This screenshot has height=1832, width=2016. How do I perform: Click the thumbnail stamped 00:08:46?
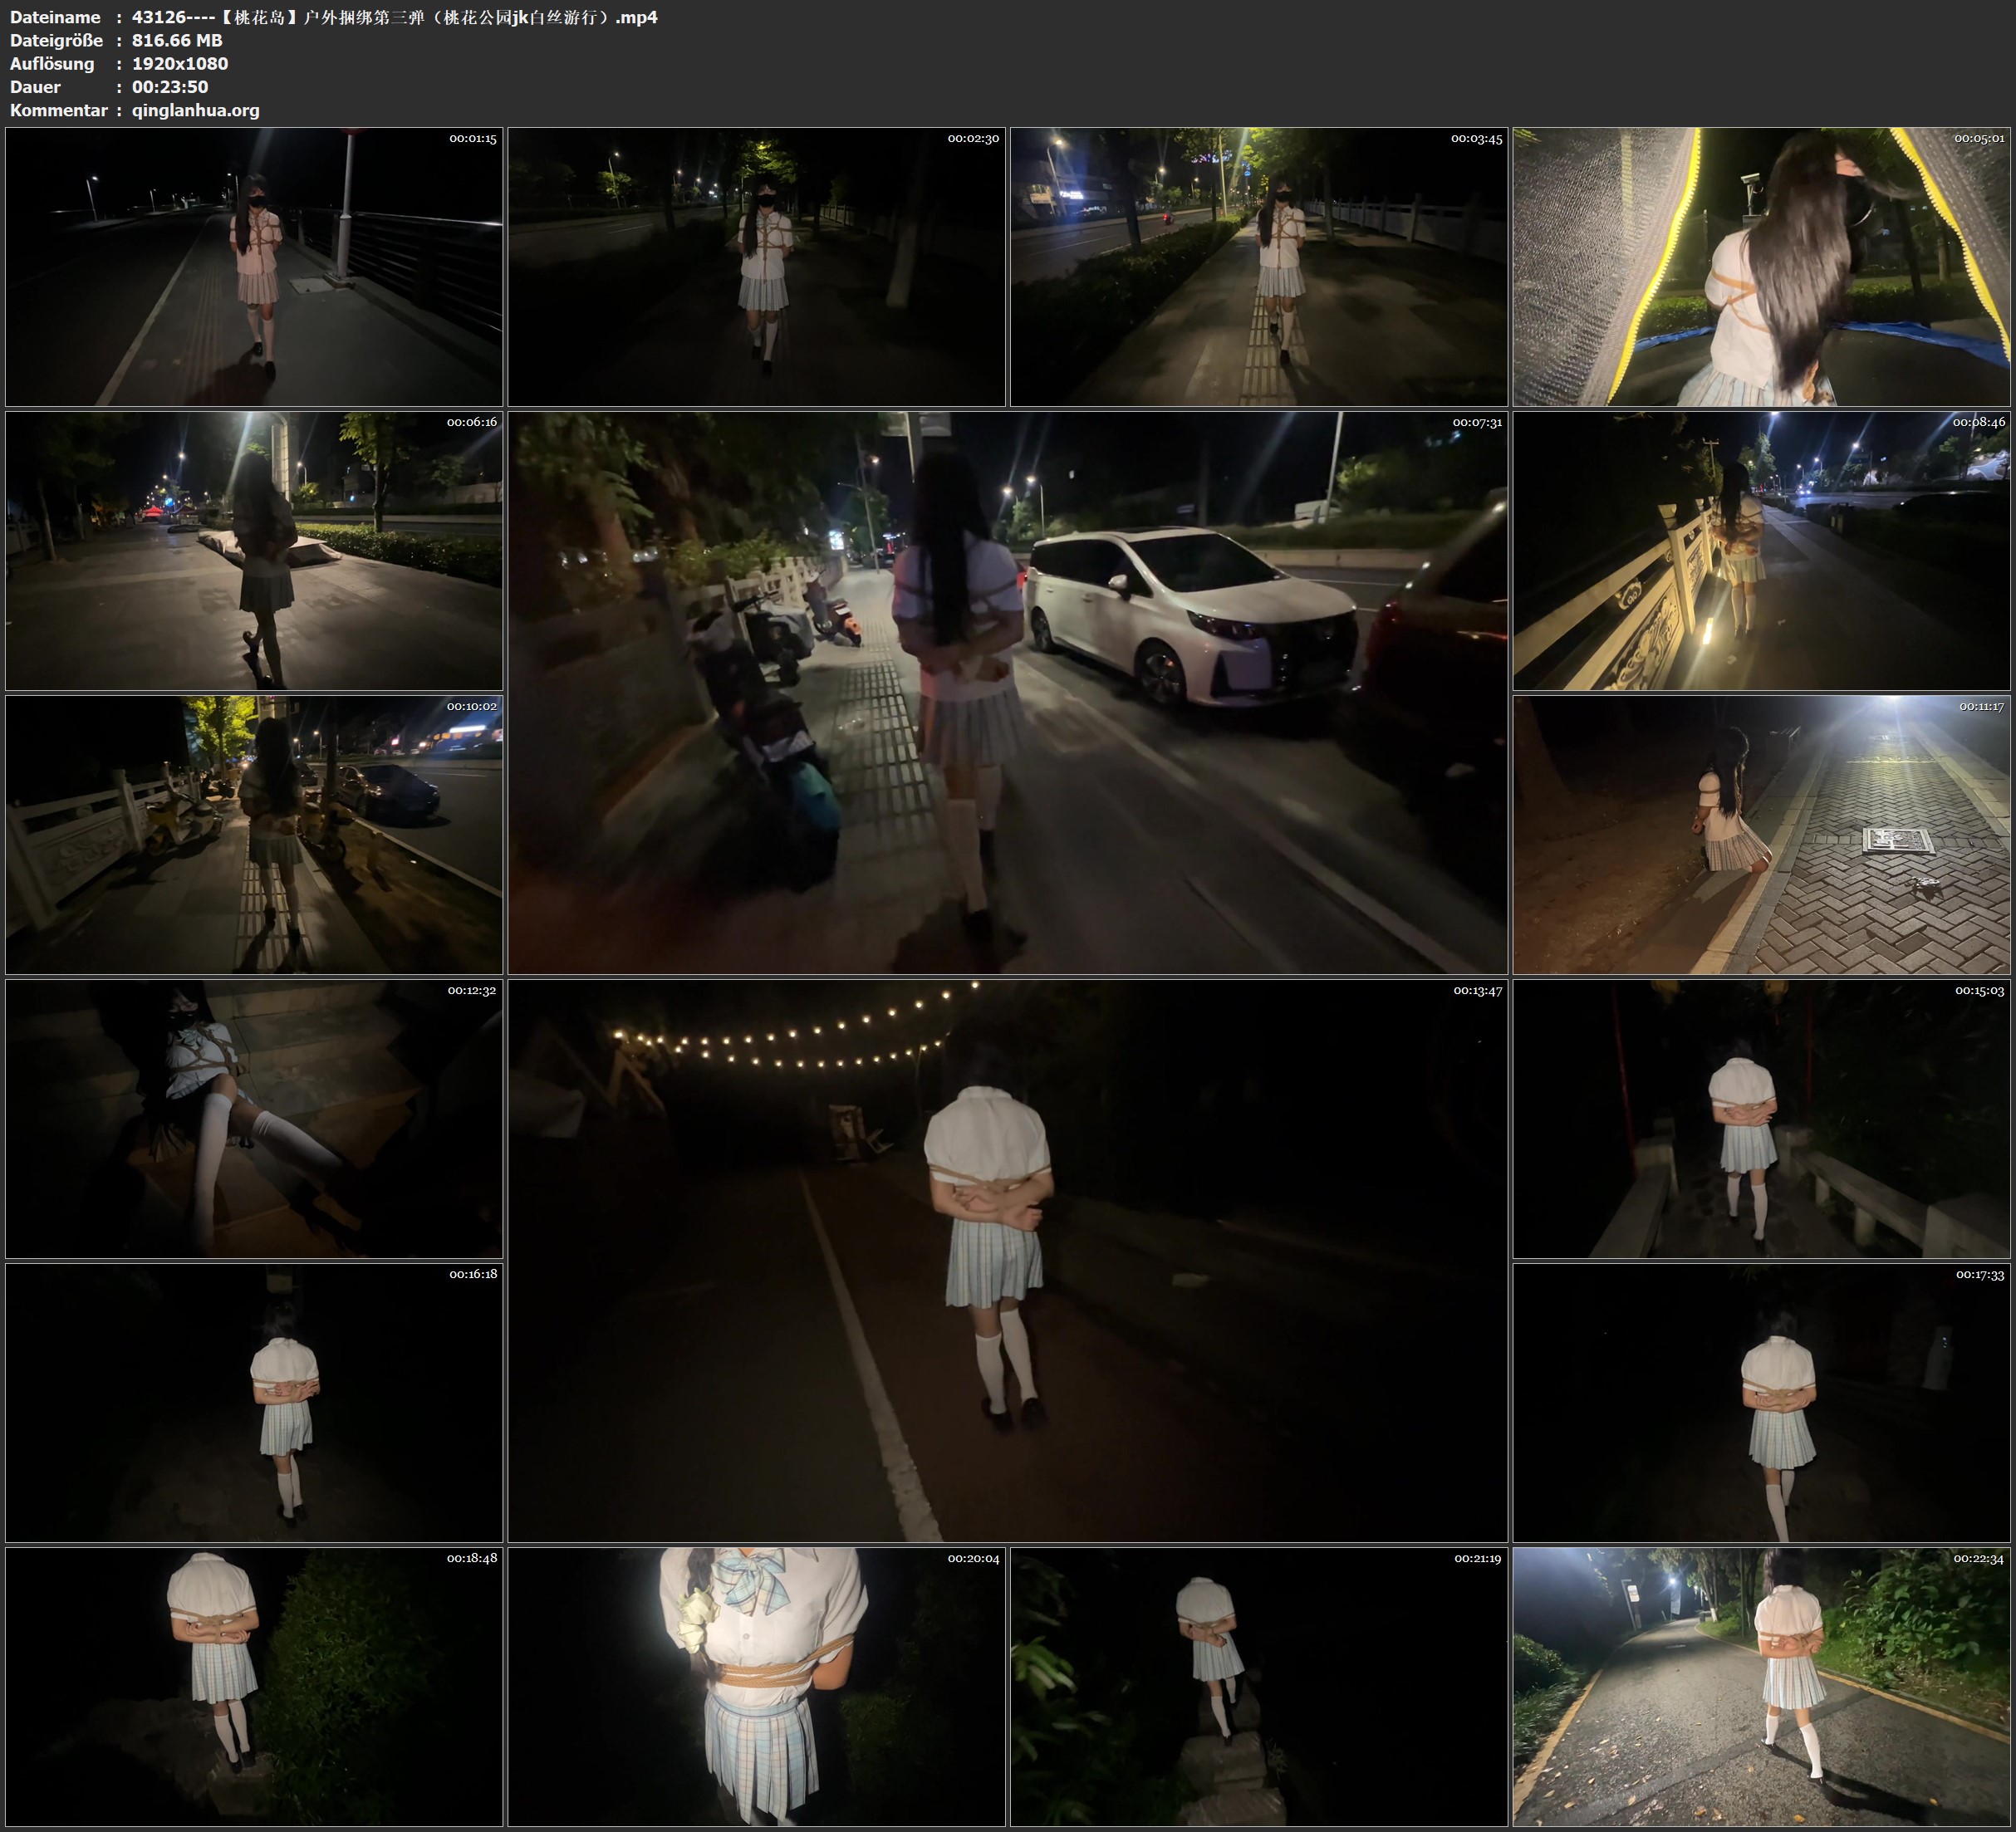(x=1761, y=551)
